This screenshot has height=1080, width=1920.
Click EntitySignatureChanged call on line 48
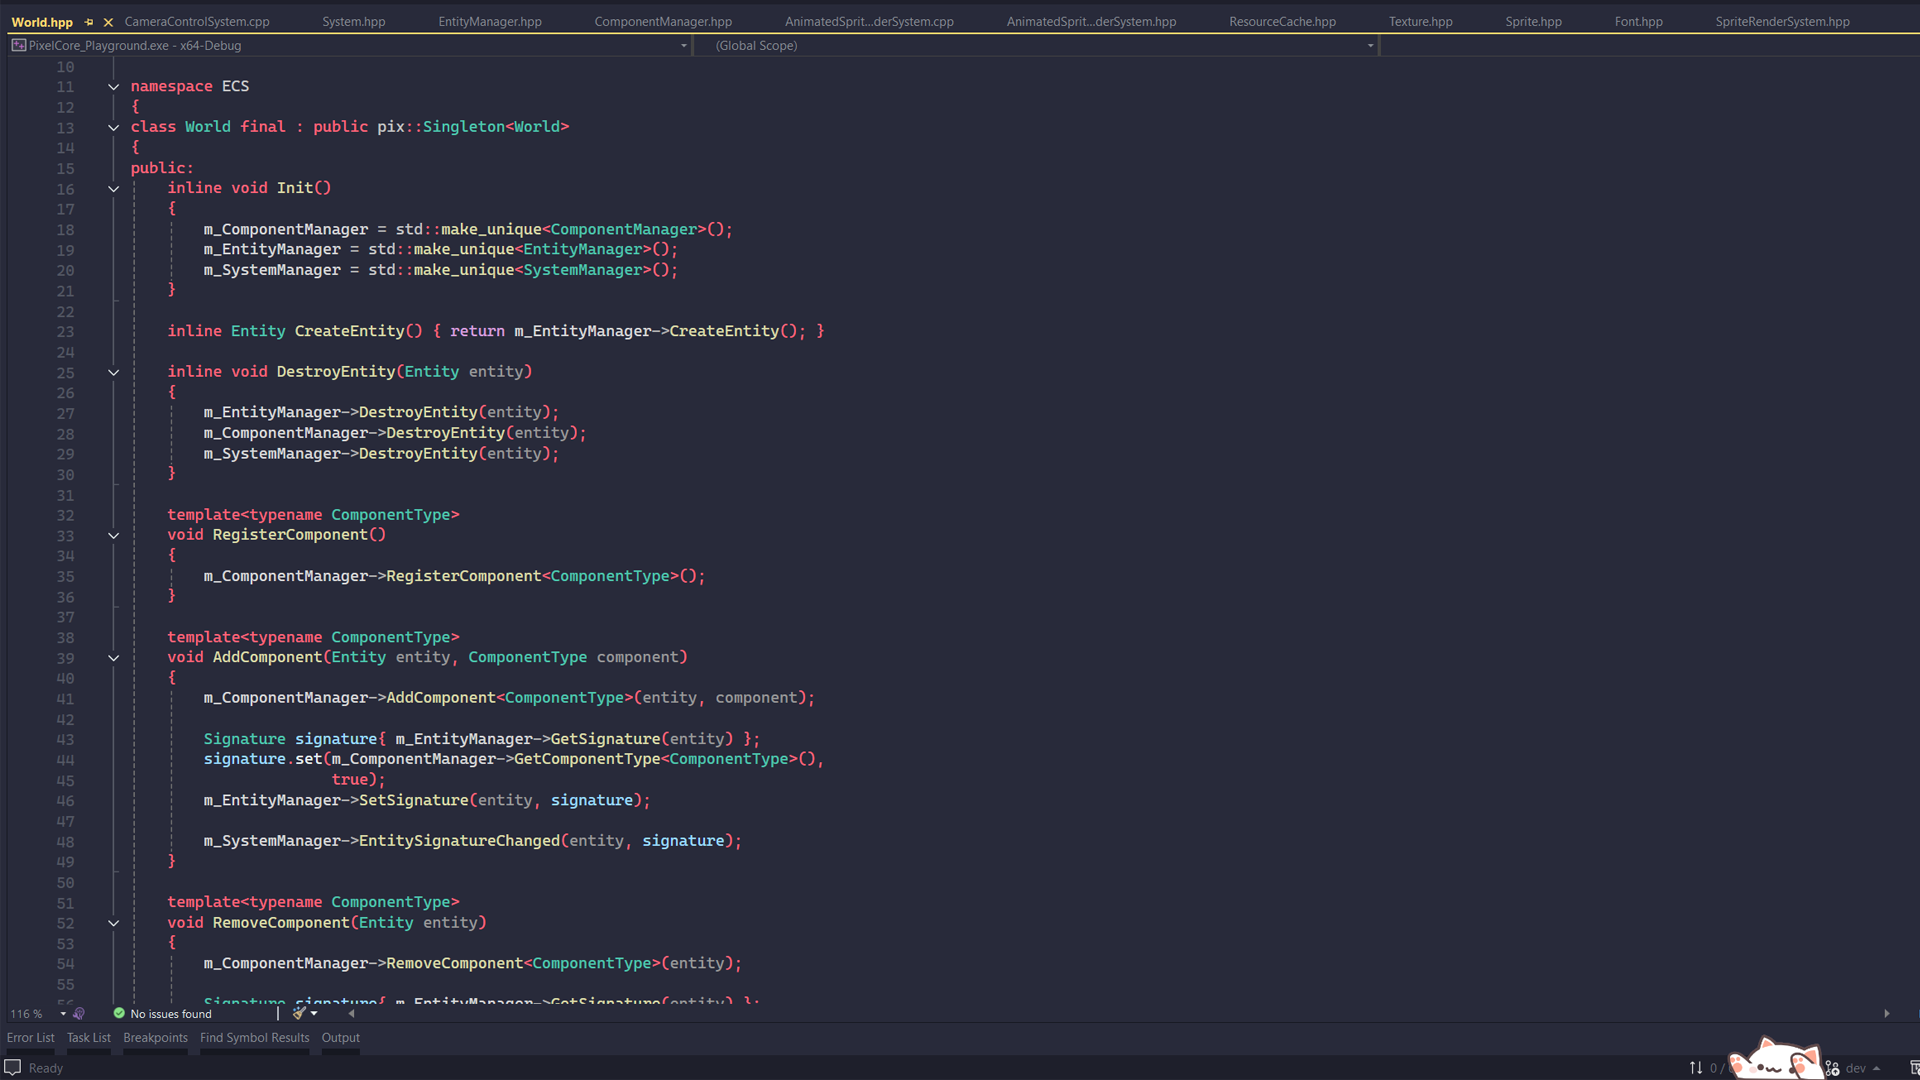(459, 841)
